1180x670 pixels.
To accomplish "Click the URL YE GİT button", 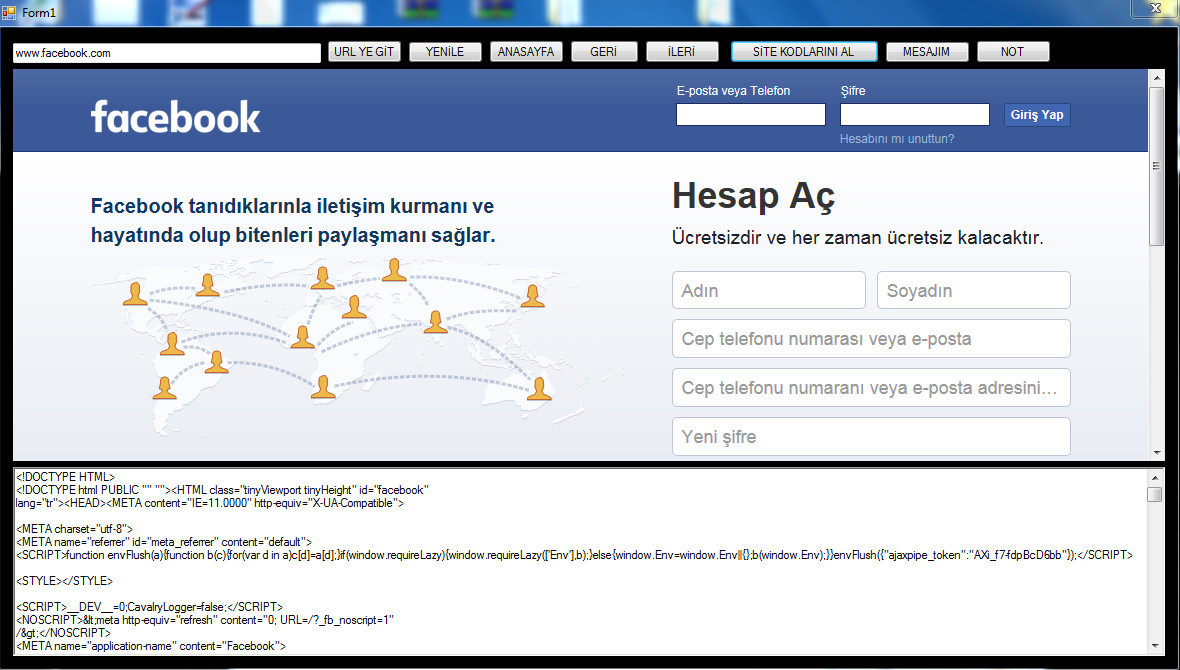I will (x=364, y=52).
